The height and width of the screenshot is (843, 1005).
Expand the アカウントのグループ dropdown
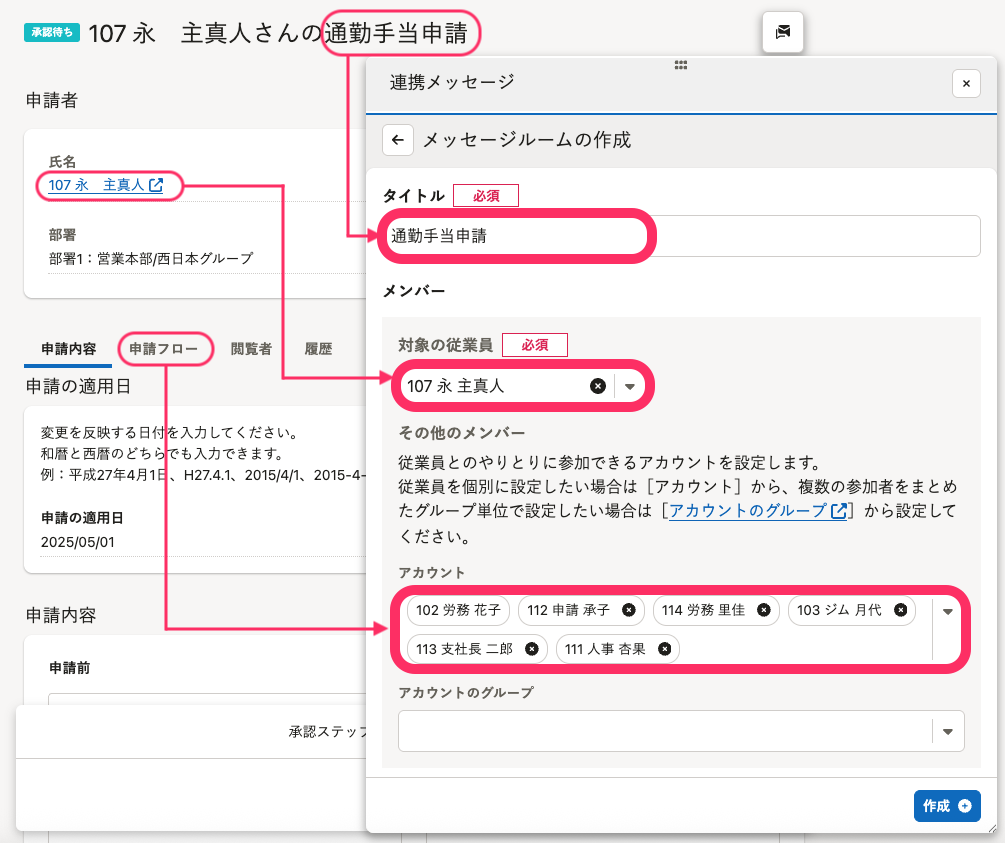(x=947, y=732)
